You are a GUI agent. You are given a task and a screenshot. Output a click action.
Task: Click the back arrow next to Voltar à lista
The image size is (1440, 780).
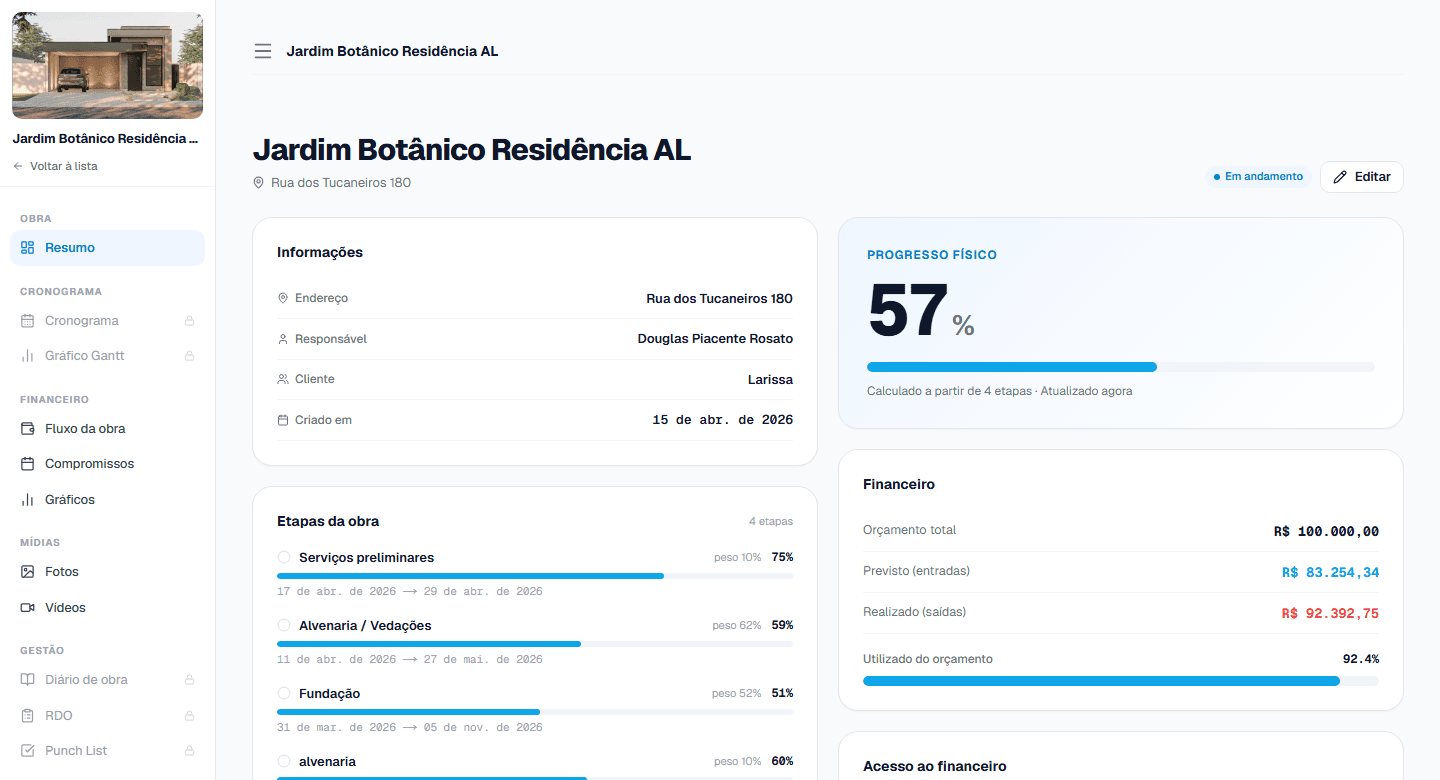(x=18, y=166)
